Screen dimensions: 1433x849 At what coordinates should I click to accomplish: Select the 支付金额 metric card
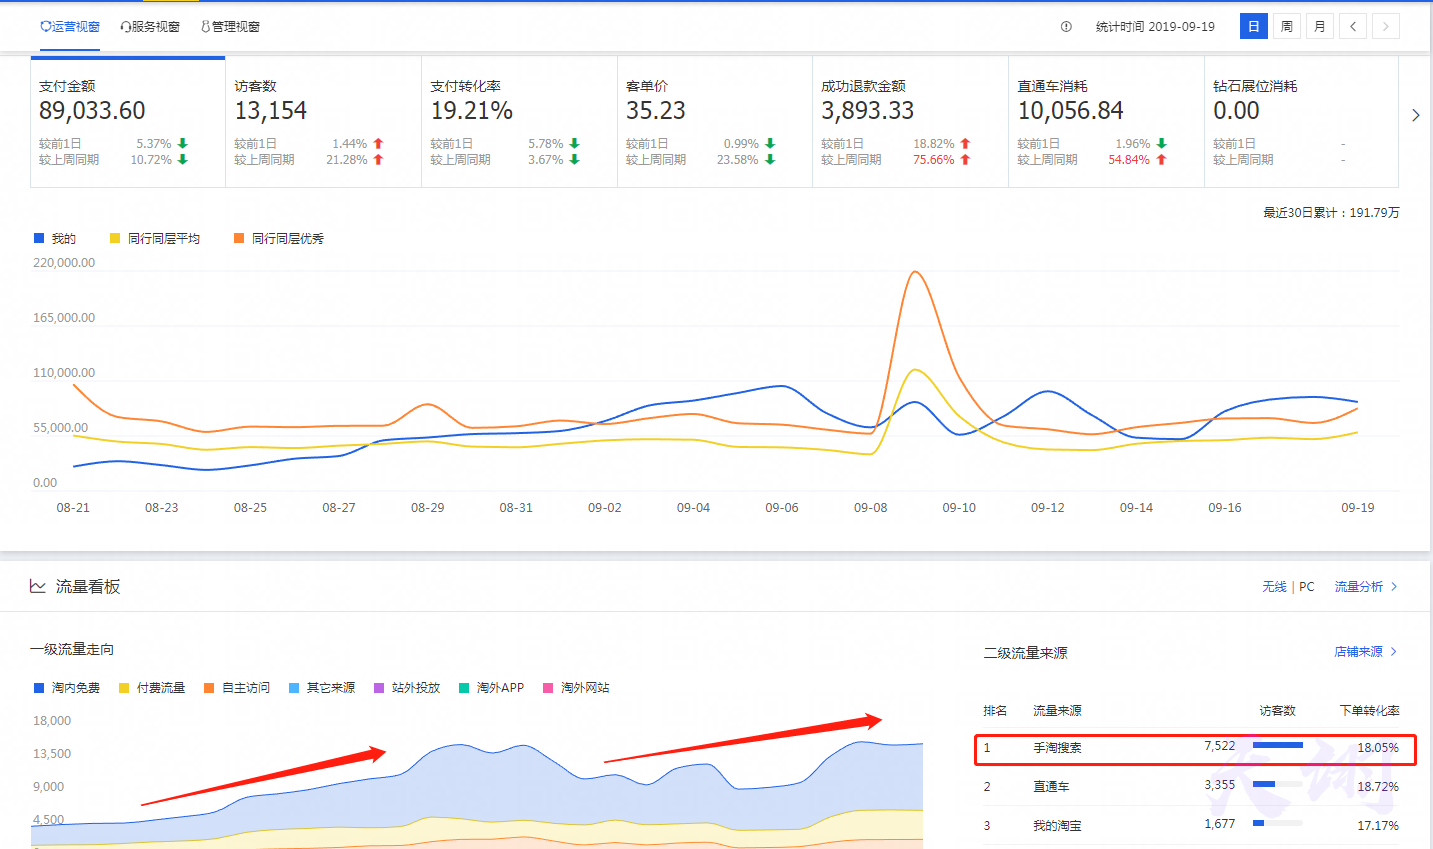click(128, 122)
